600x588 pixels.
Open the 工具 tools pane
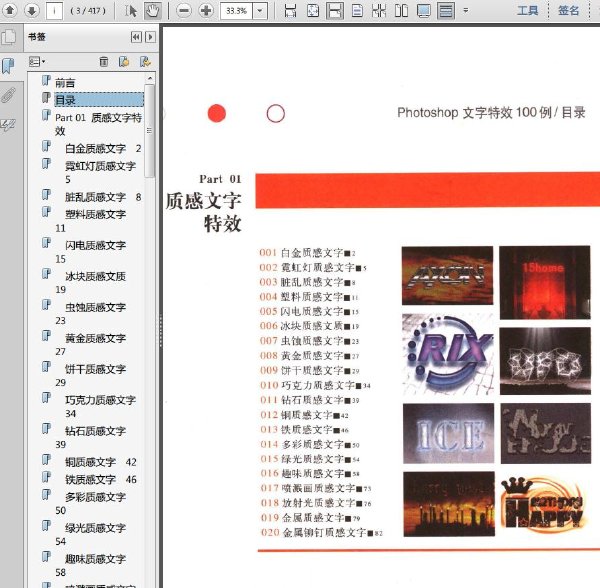[528, 10]
